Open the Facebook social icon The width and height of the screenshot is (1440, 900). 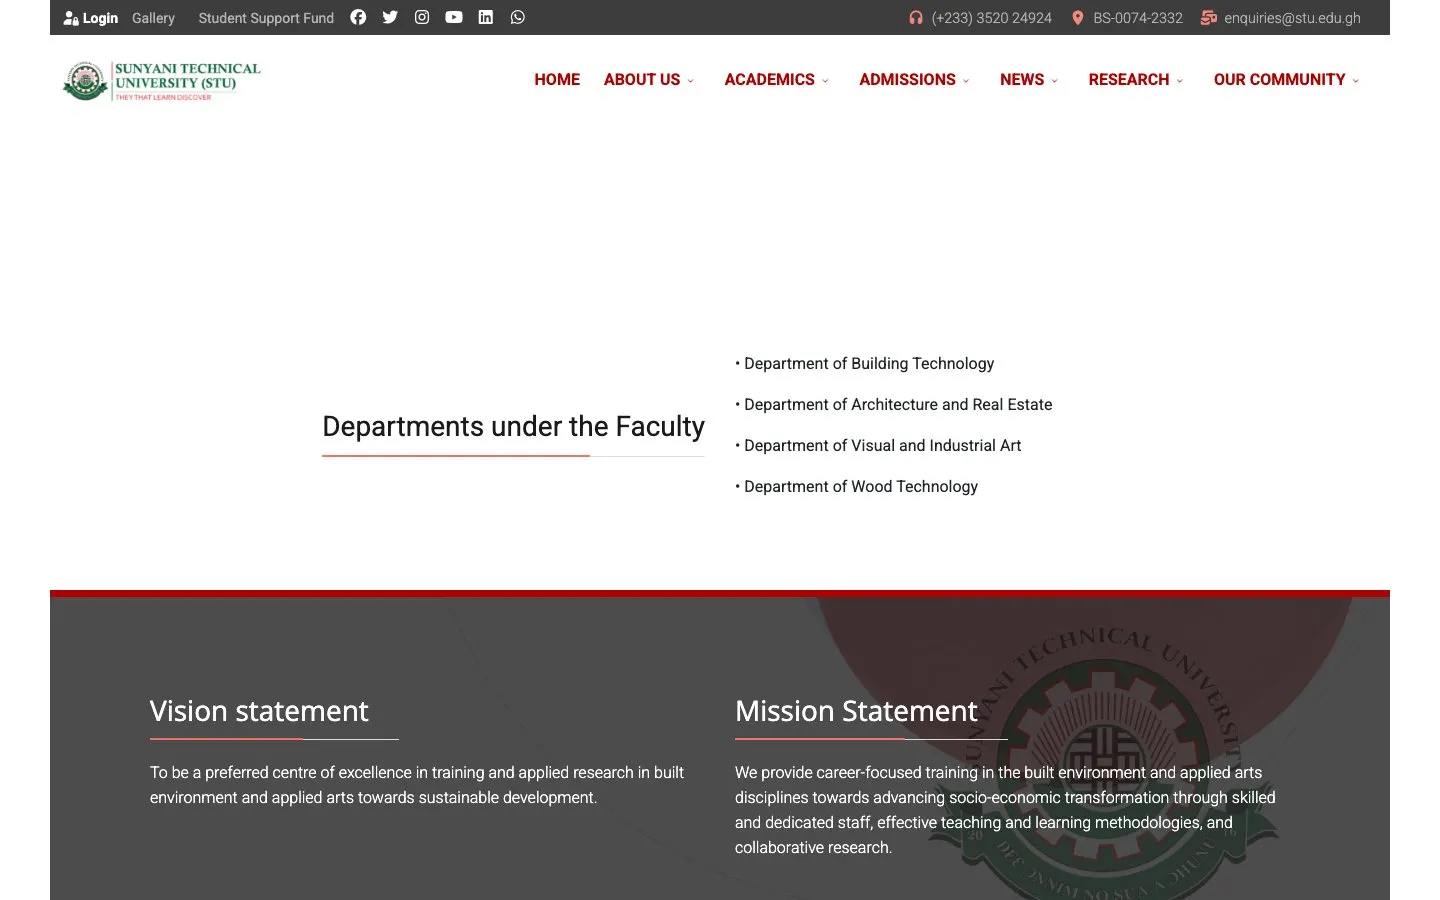pos(358,17)
